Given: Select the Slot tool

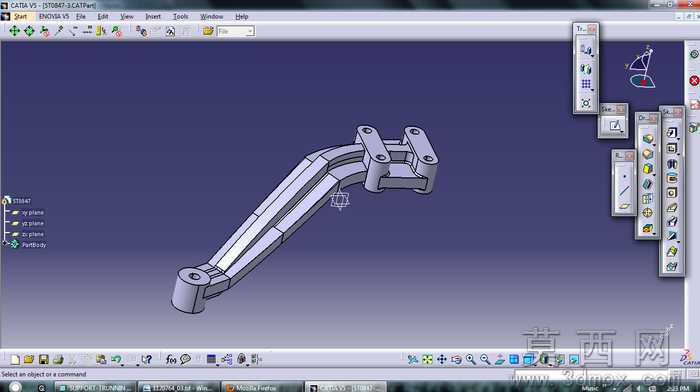Looking at the screenshot, I should pyautogui.click(x=671, y=222).
